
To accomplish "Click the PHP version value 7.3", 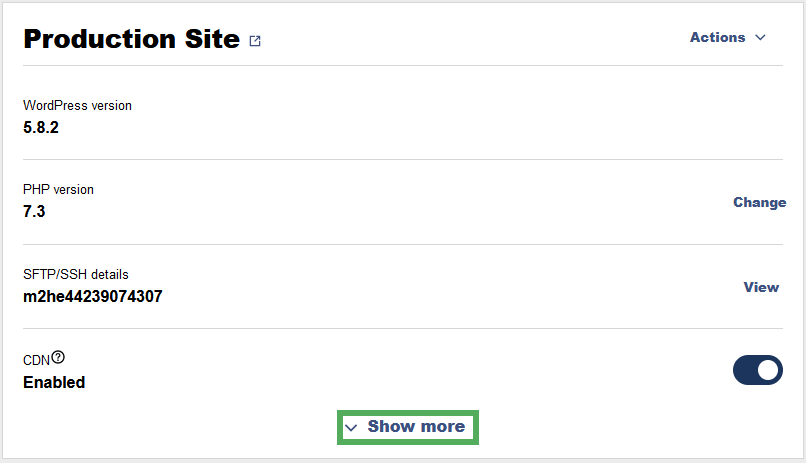I will 34,212.
